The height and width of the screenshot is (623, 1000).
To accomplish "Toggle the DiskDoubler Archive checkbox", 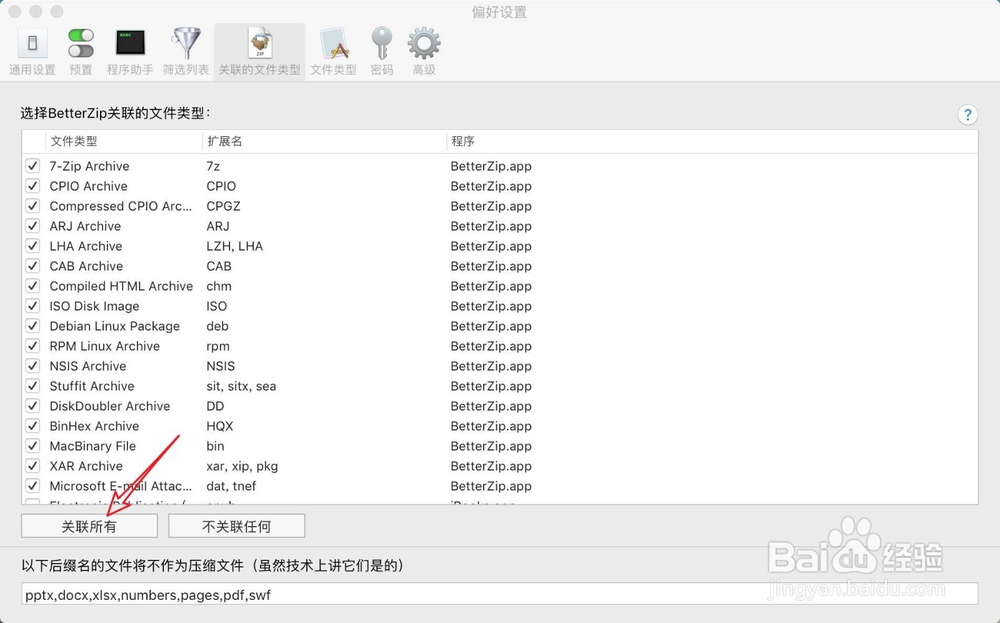I will click(x=33, y=406).
